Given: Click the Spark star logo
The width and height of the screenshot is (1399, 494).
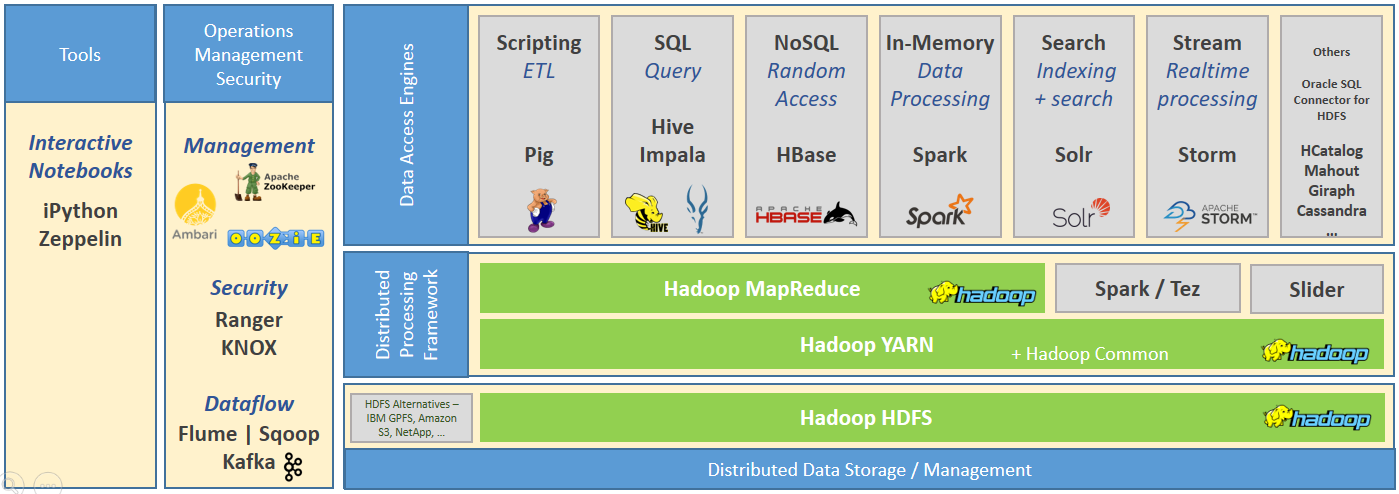Looking at the screenshot, I should coord(939,211).
